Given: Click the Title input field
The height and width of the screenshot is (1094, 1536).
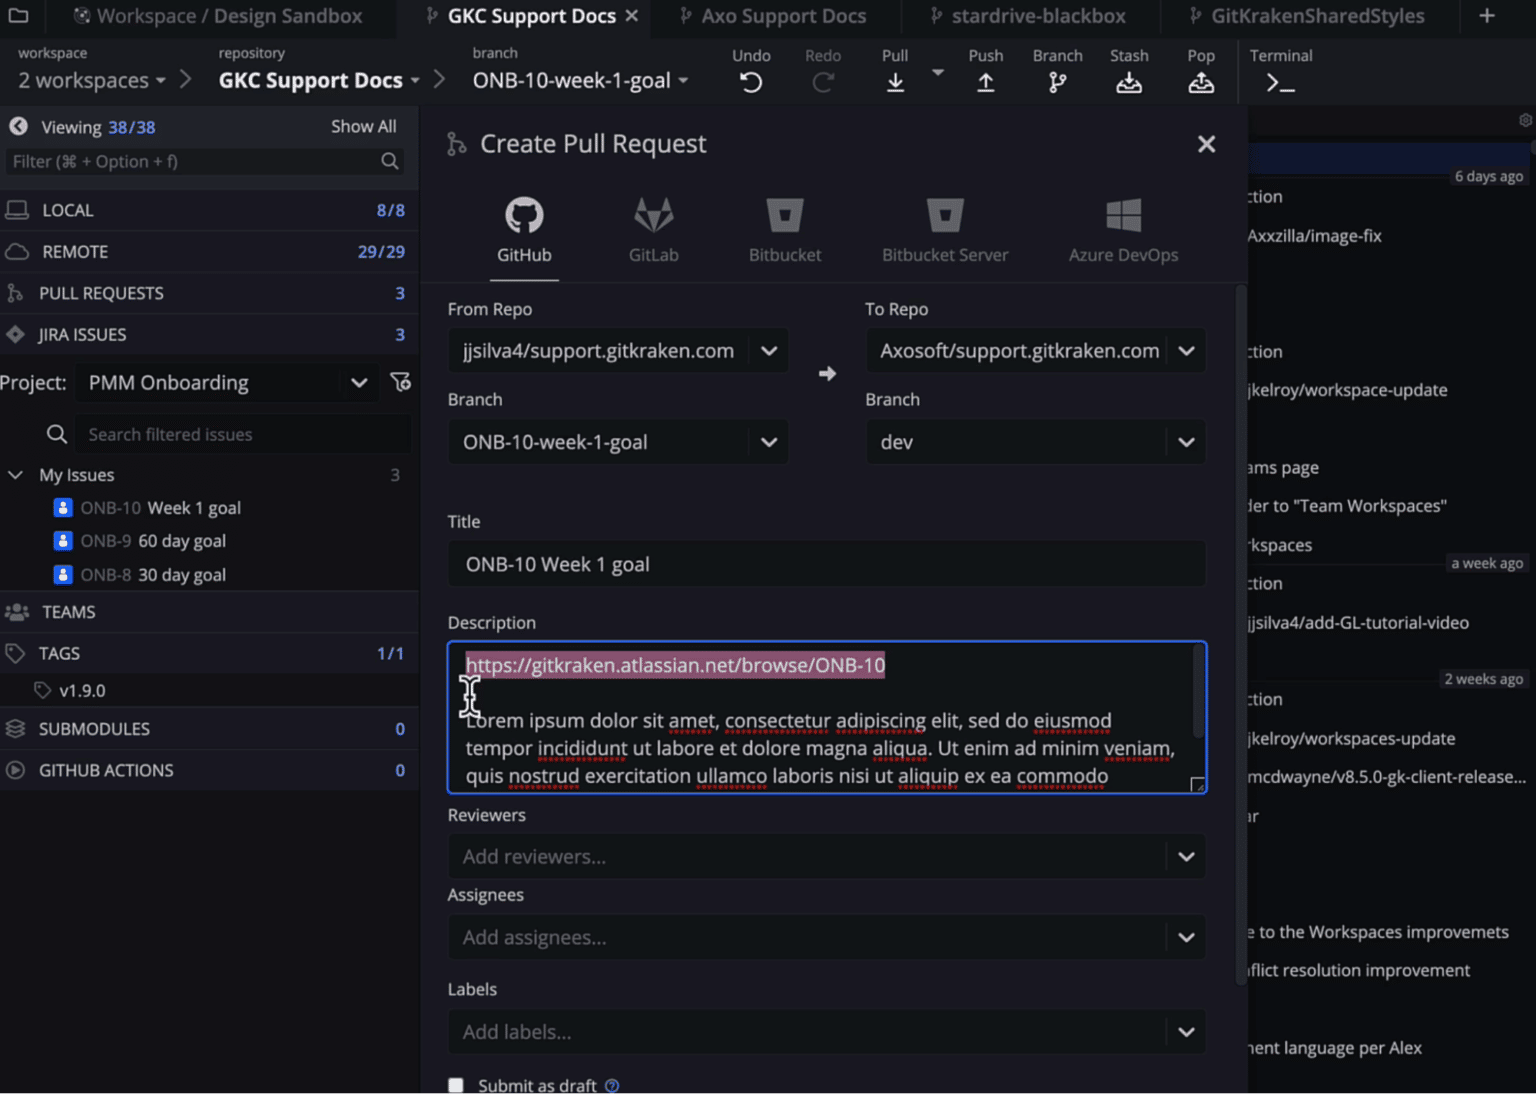Looking at the screenshot, I should click(826, 564).
